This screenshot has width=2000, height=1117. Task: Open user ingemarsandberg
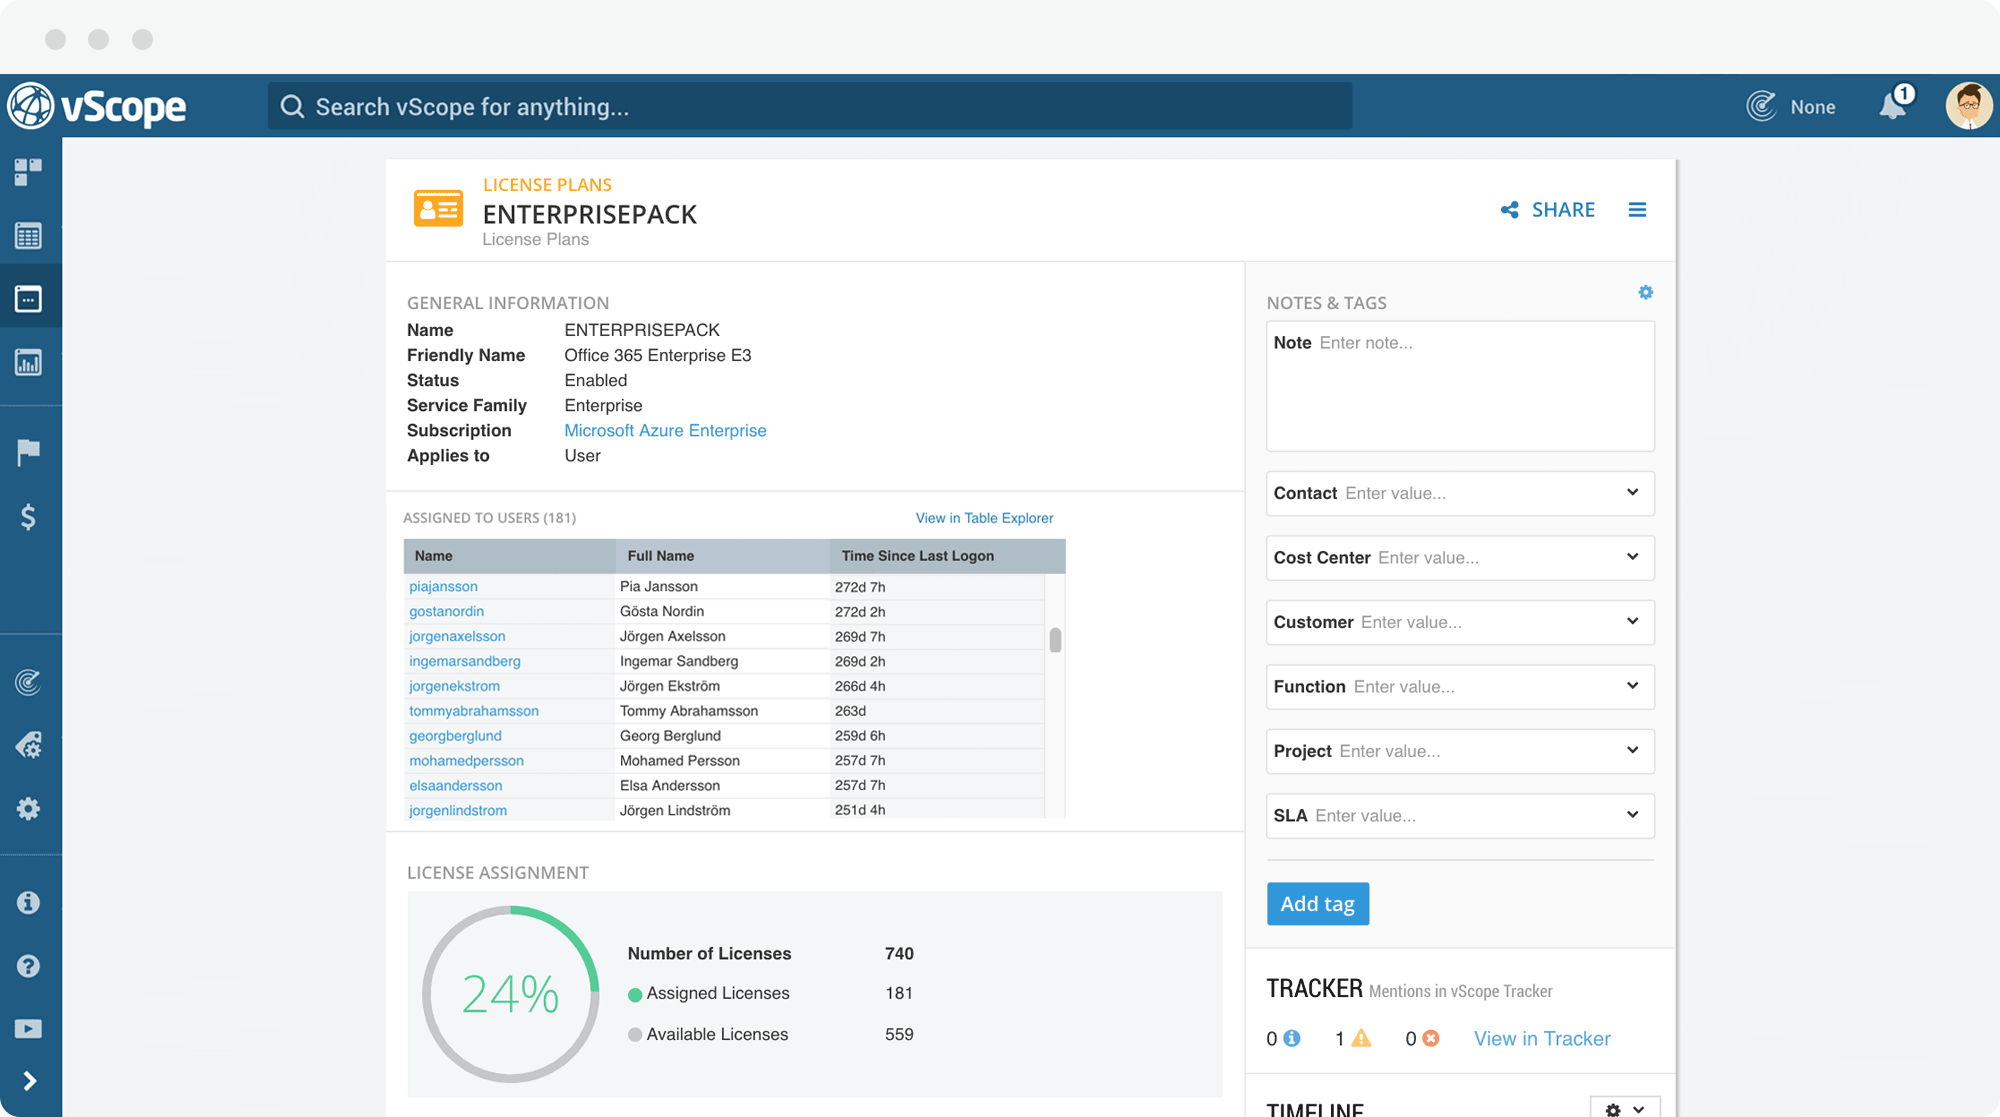click(x=465, y=661)
